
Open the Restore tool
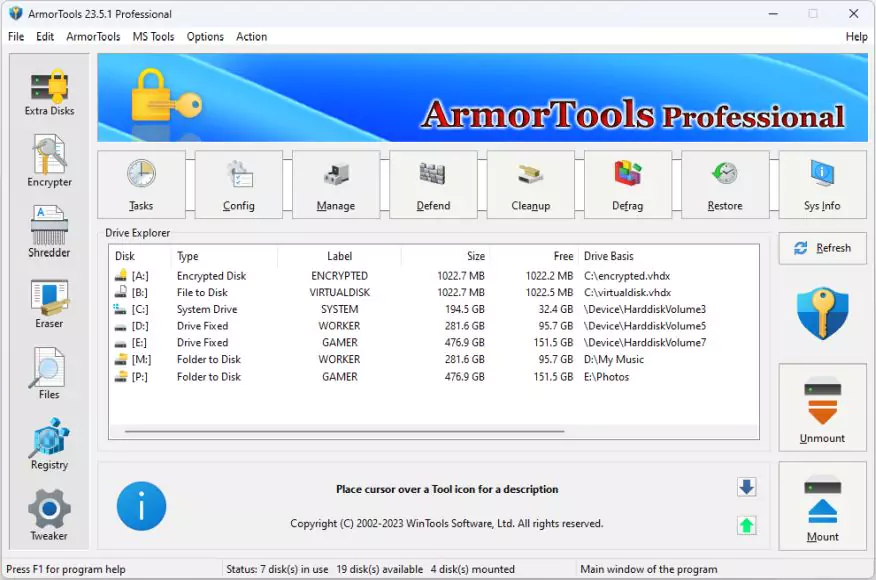coord(725,184)
